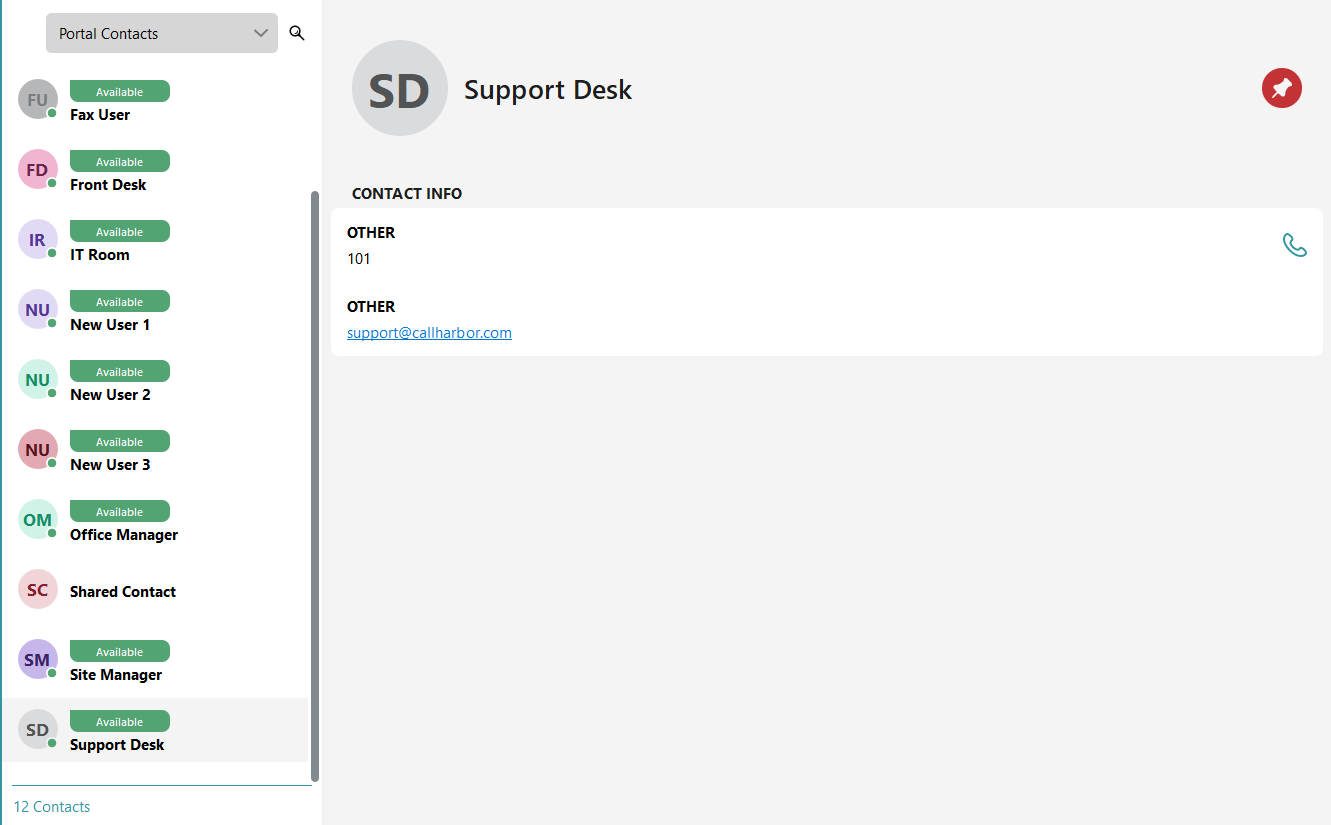Select the OM Office Manager avatar
Screen dimensions: 1331x825
38,519
